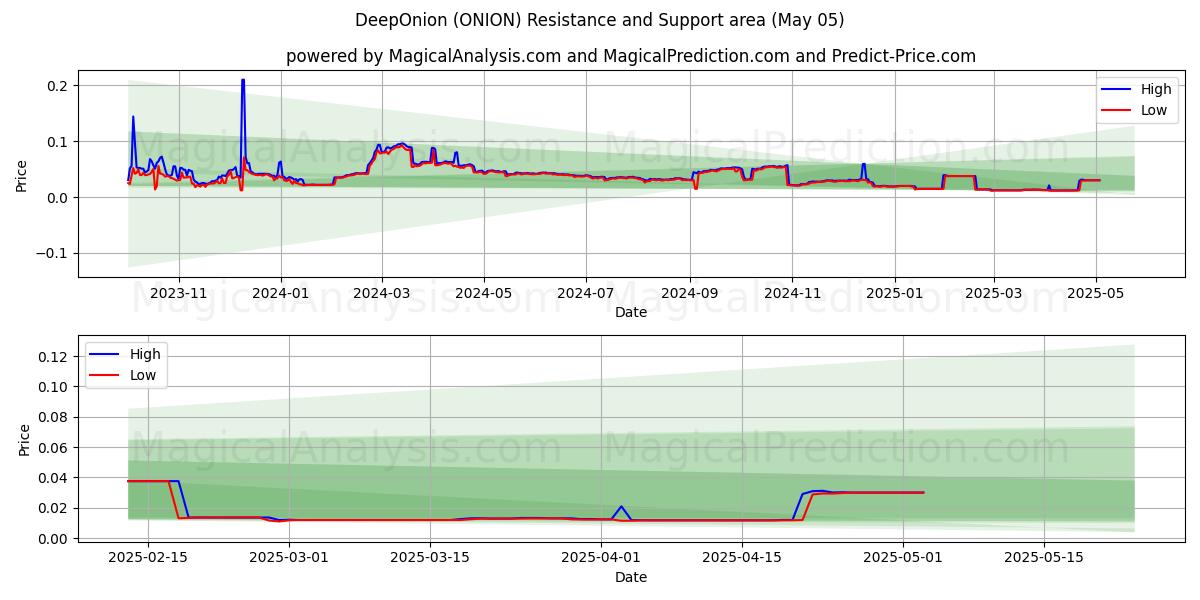Click the "0.12" price tick on bottom chart
The image size is (1200, 600).
(x=53, y=357)
